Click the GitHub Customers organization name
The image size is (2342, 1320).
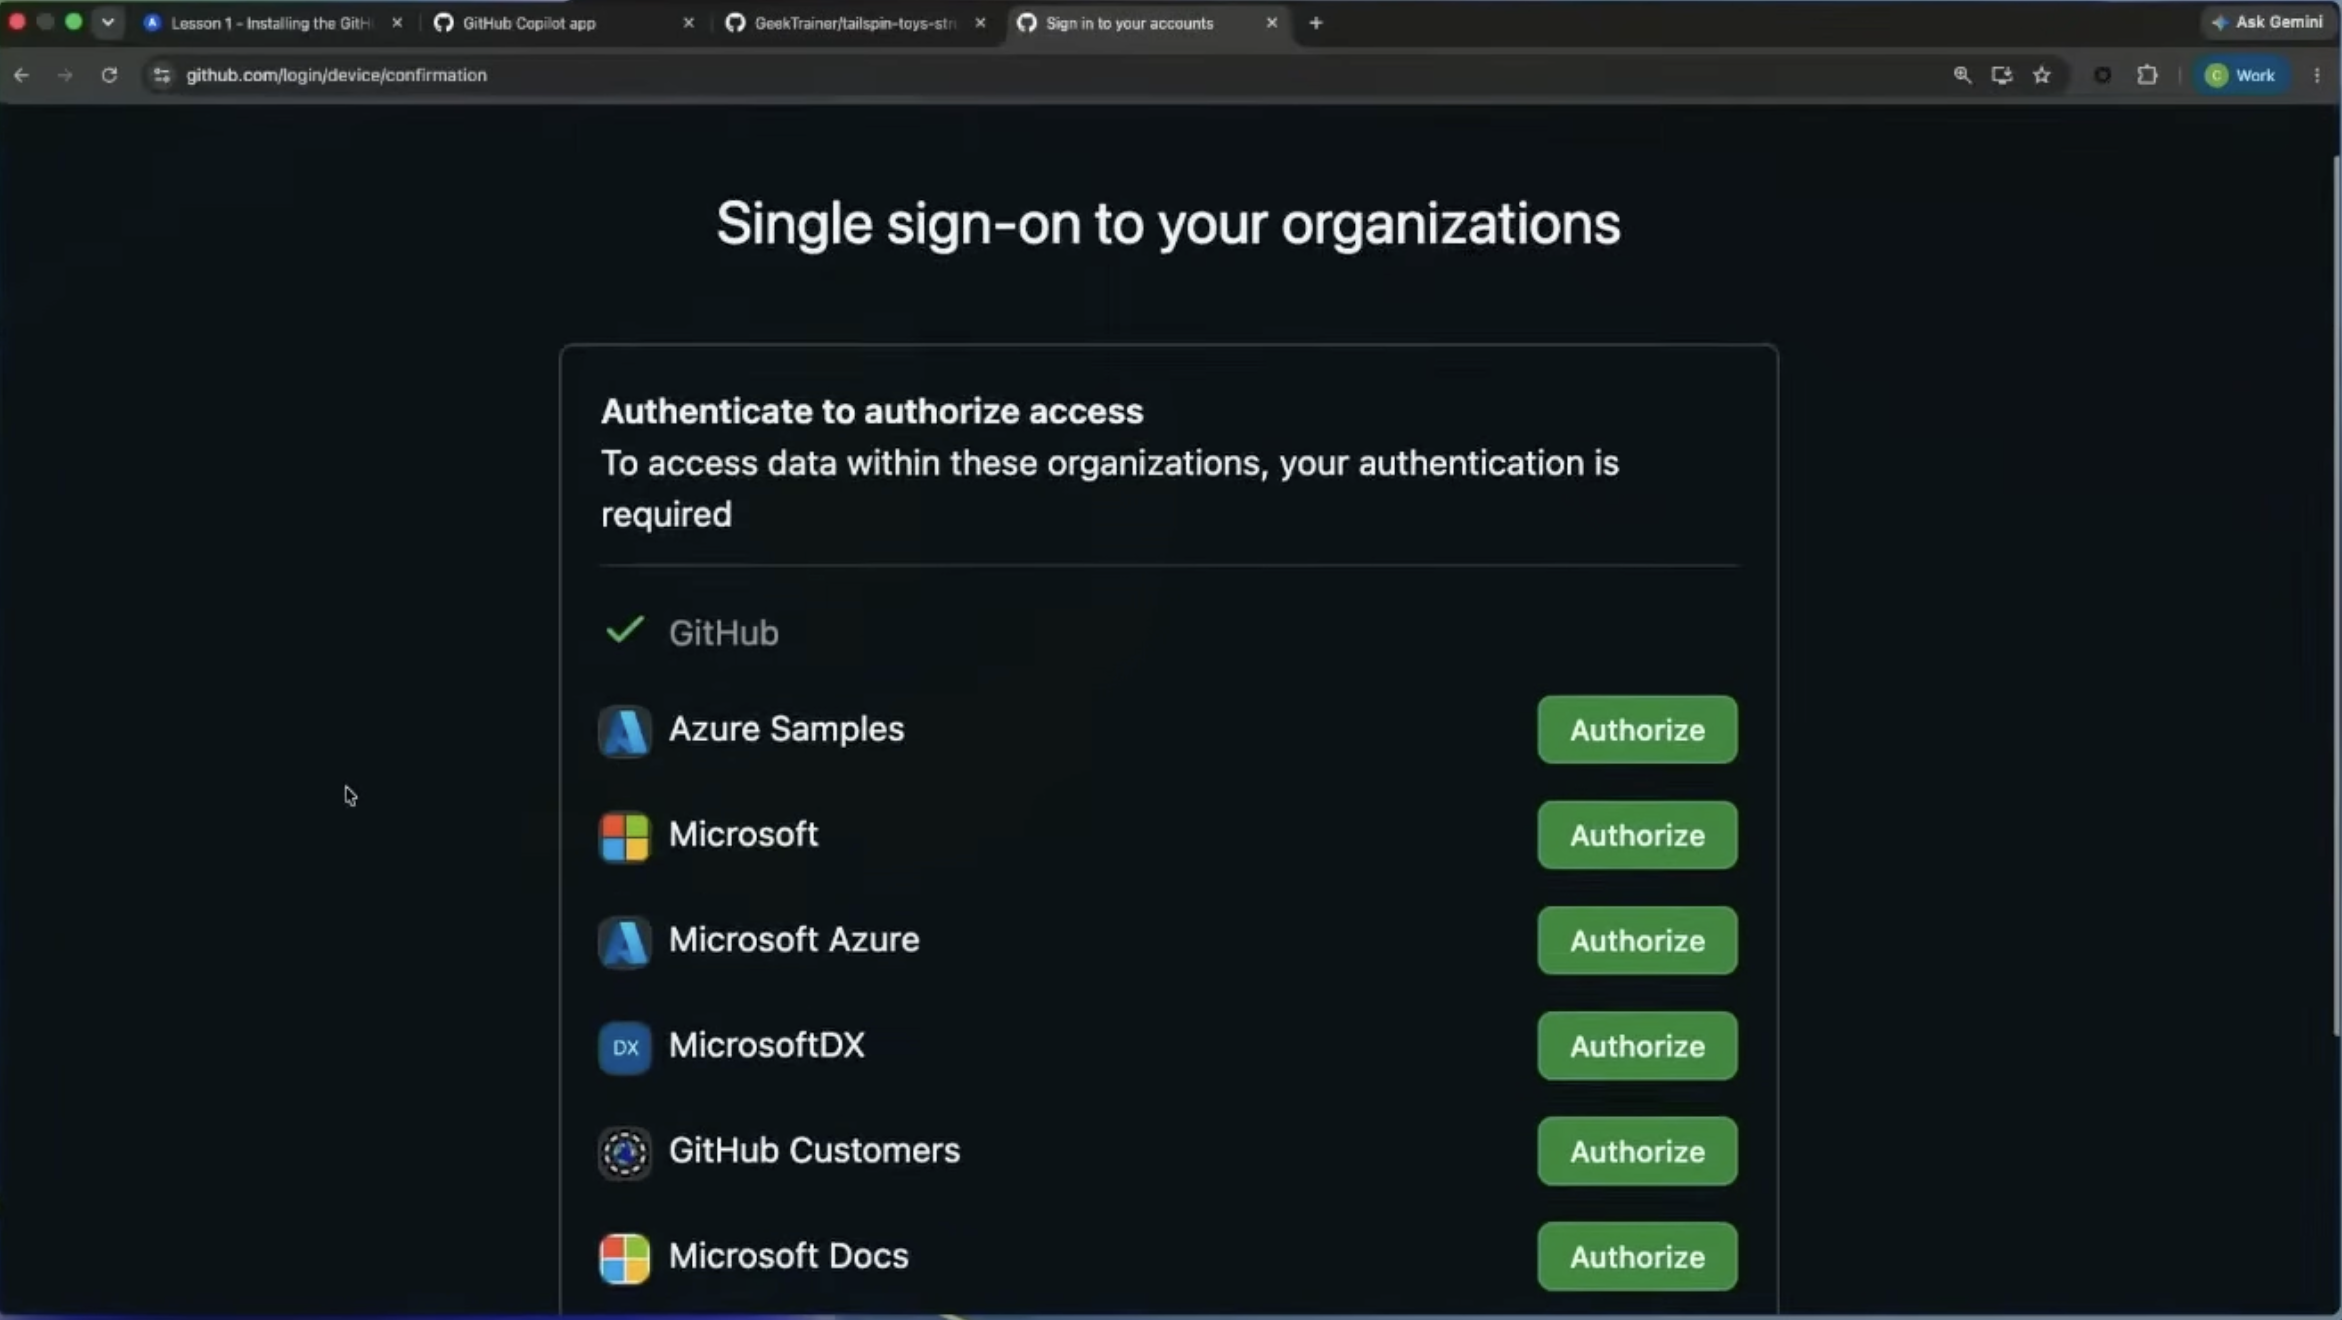tap(814, 1150)
